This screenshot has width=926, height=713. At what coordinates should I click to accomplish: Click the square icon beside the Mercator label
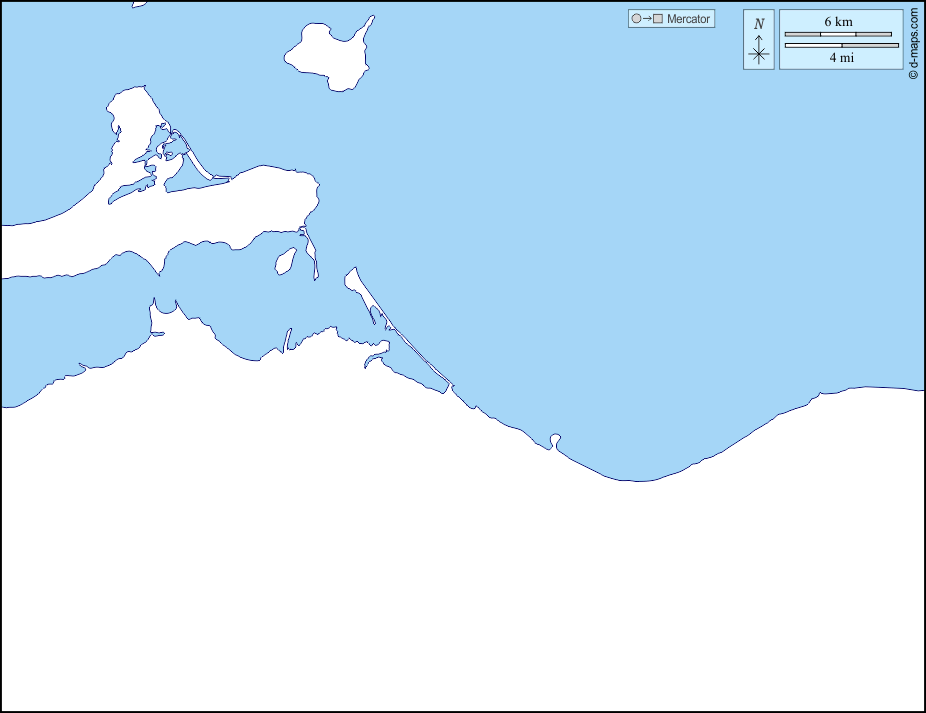[658, 19]
